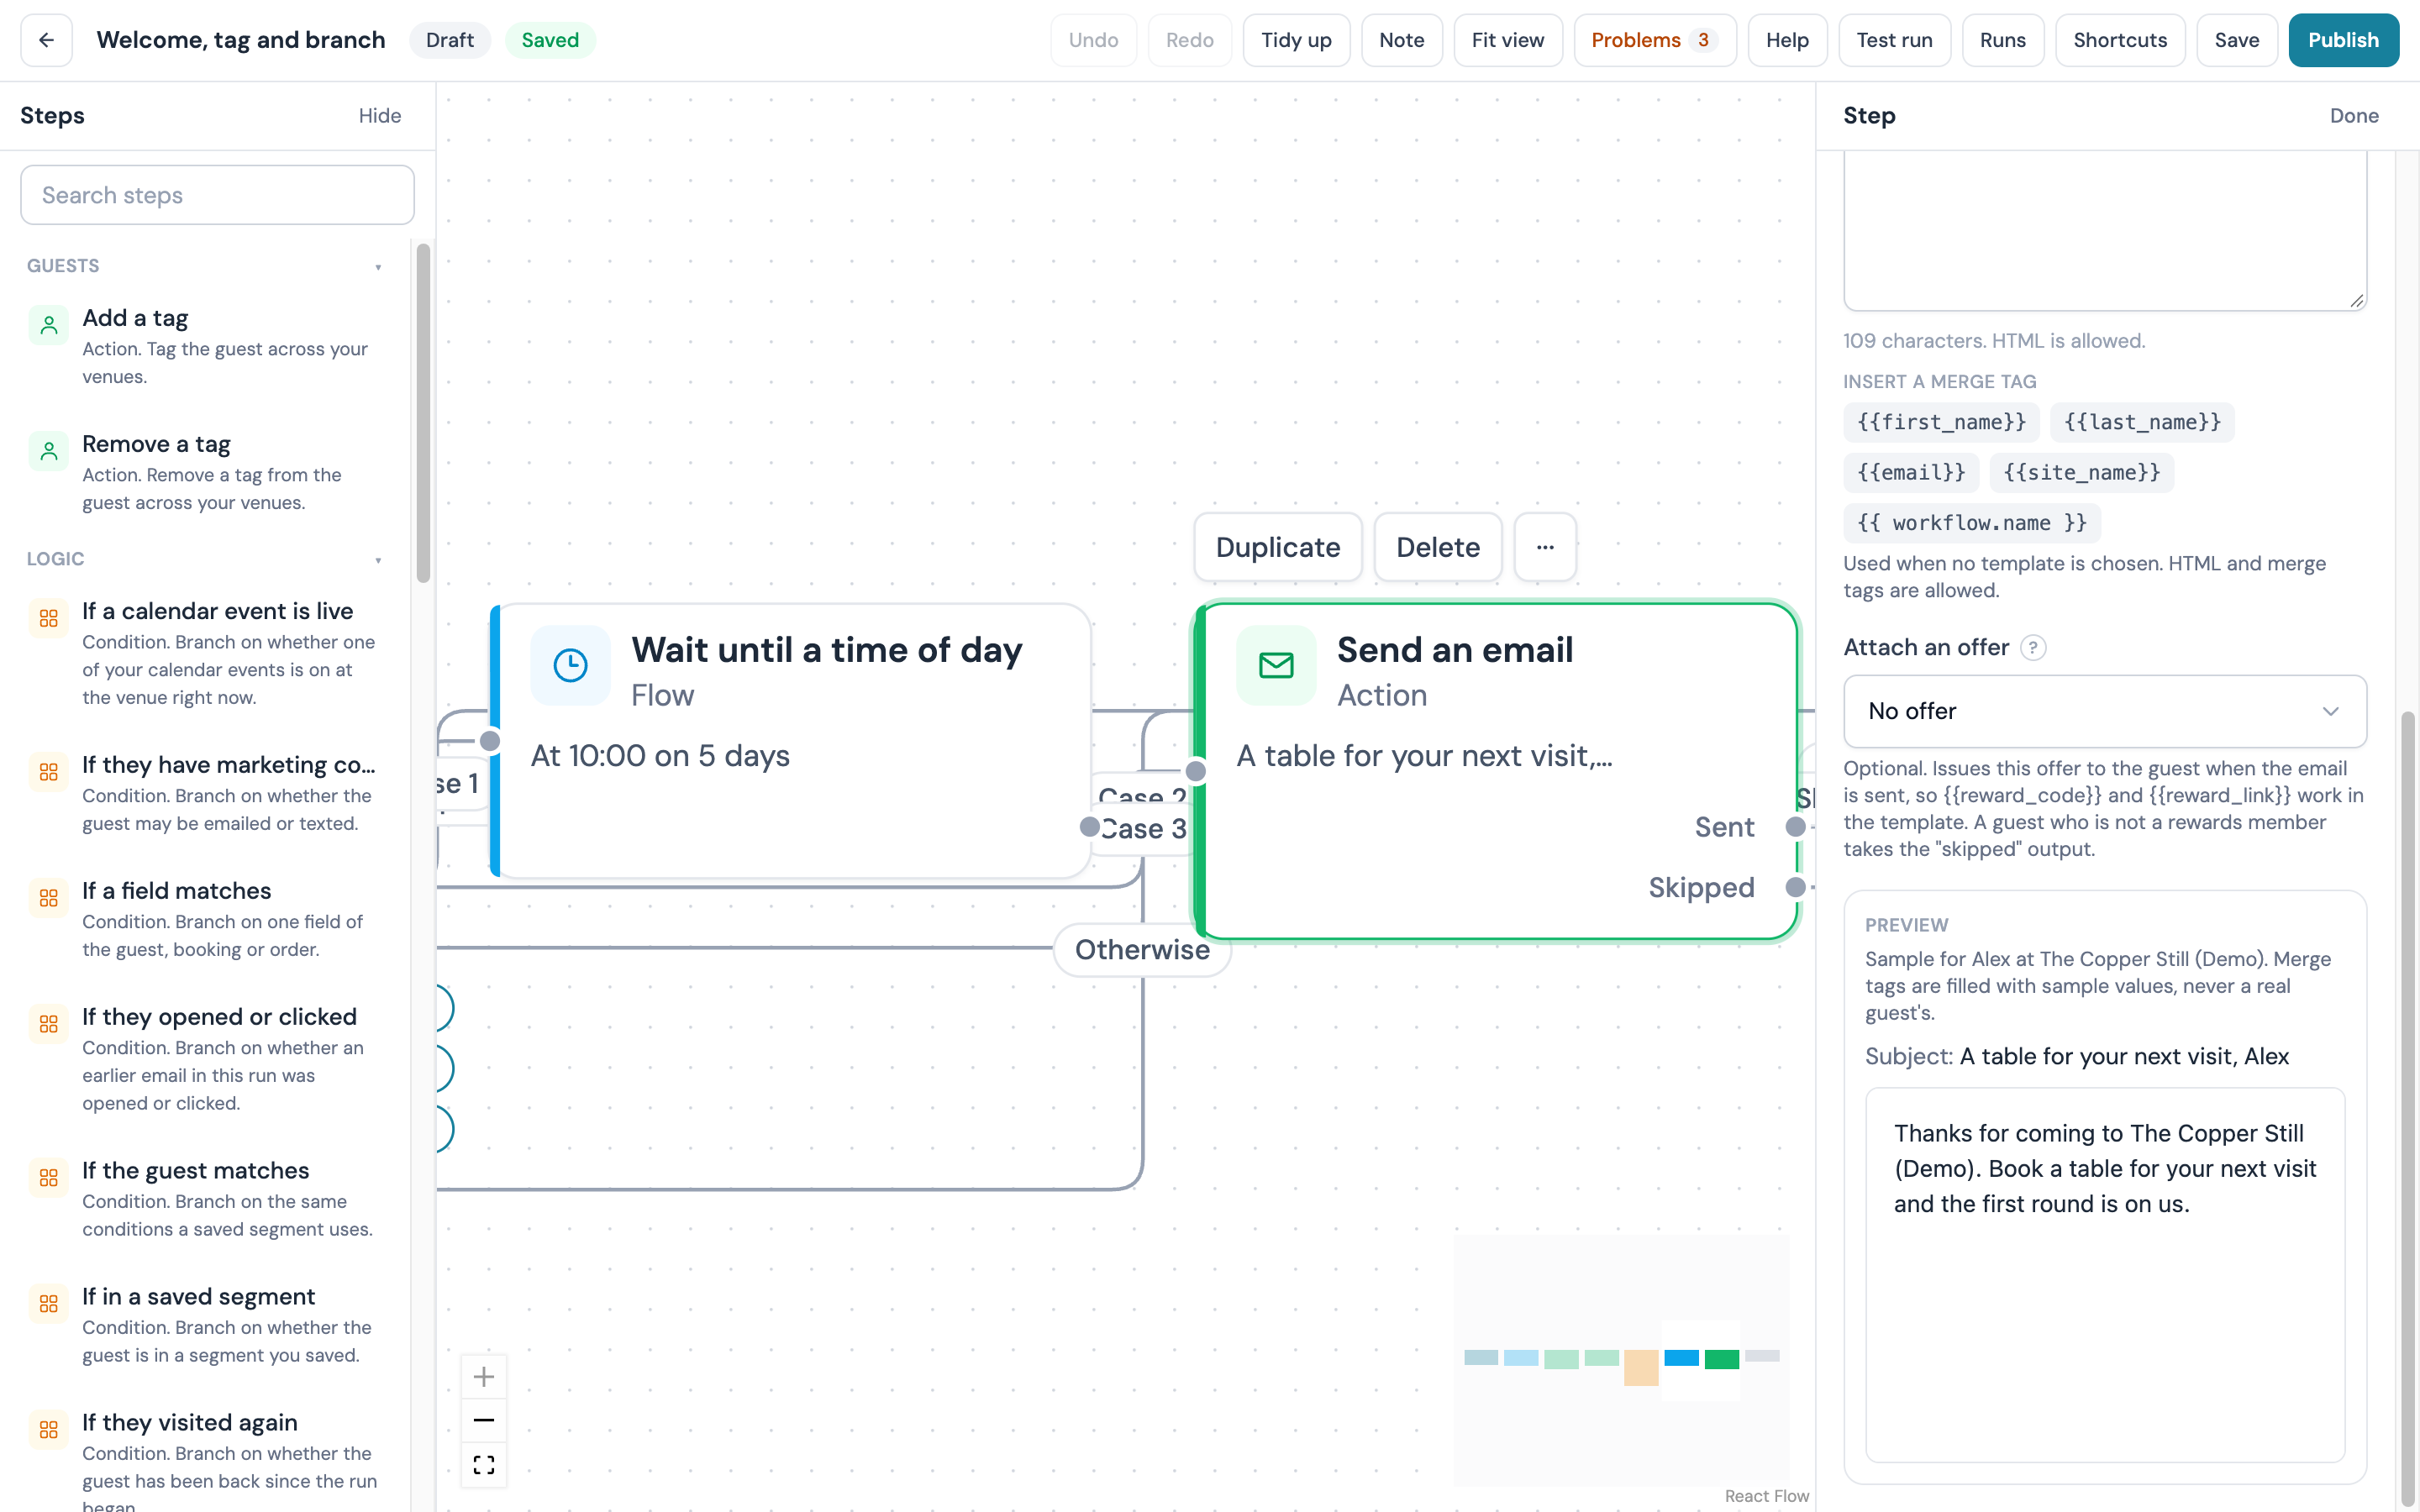Click inside the email body textarea

tap(2105, 230)
